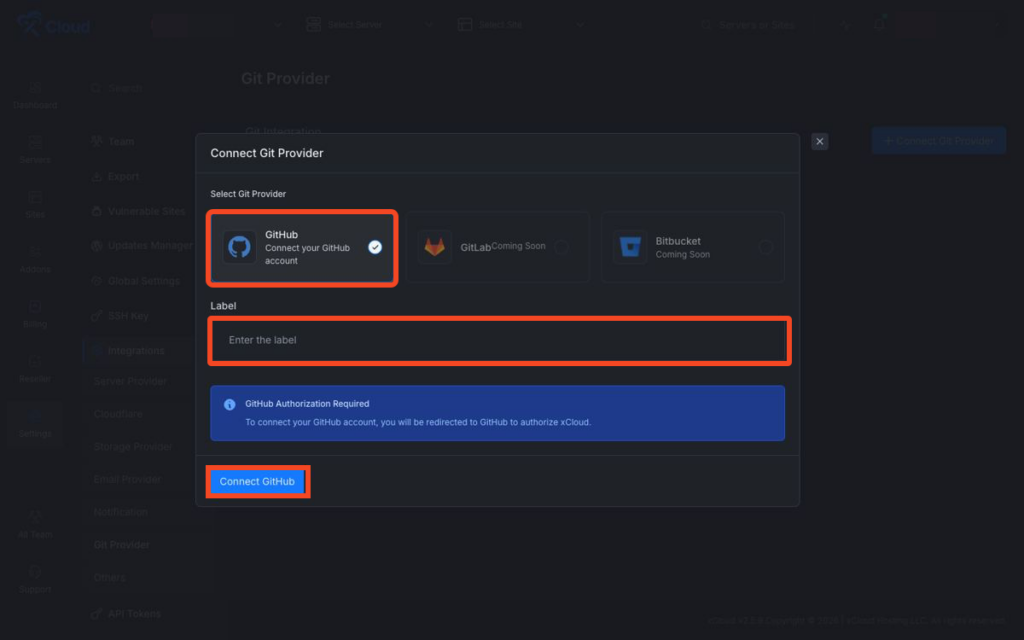Image resolution: width=1024 pixels, height=640 pixels.
Task: Click the Updates Manager icon
Action: tap(97, 246)
